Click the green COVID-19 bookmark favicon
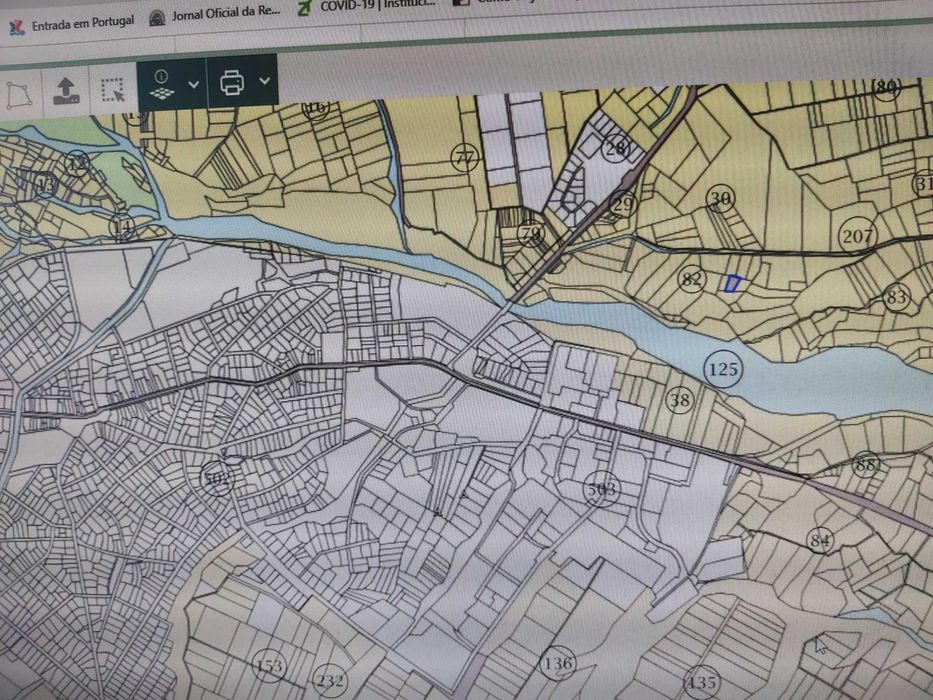This screenshot has width=933, height=700. point(305,8)
